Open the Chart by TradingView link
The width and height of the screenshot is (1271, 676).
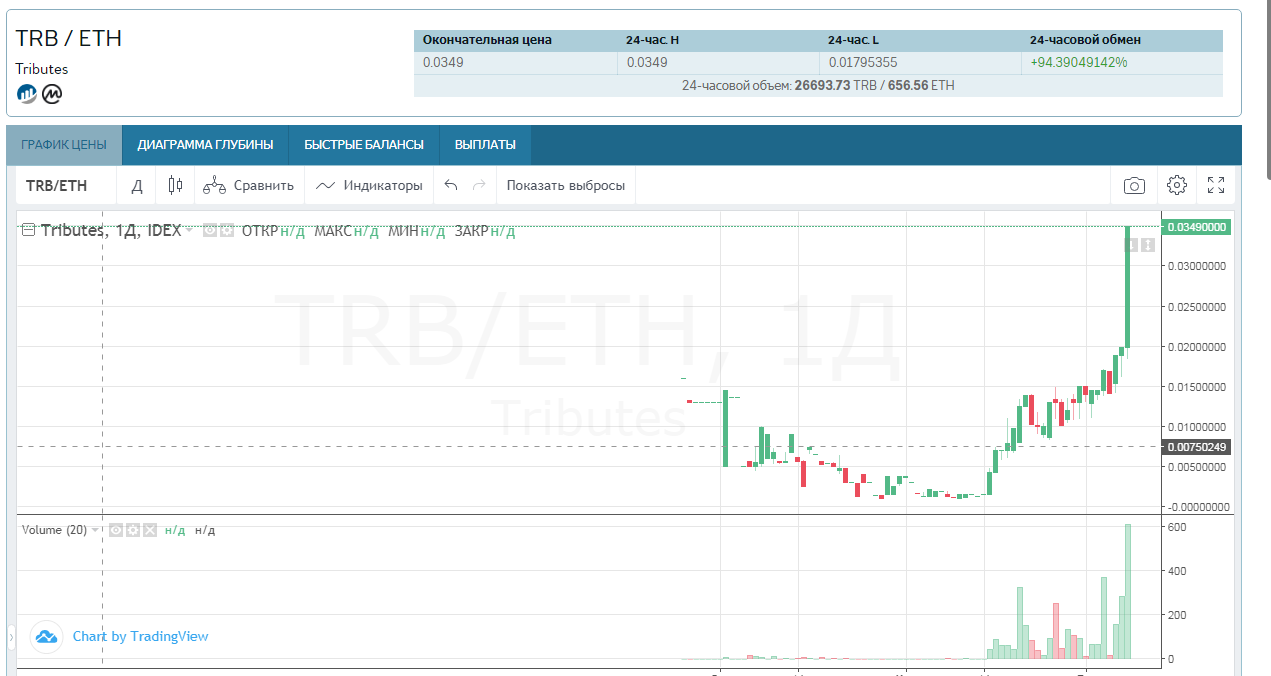[x=140, y=636]
